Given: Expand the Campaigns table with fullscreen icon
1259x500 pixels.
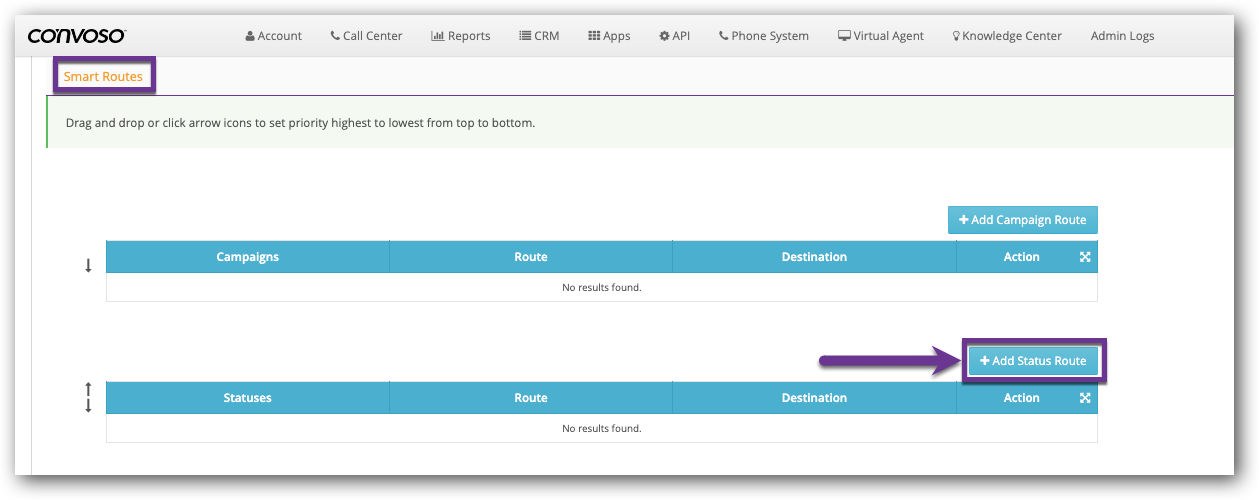Looking at the screenshot, I should pos(1085,257).
